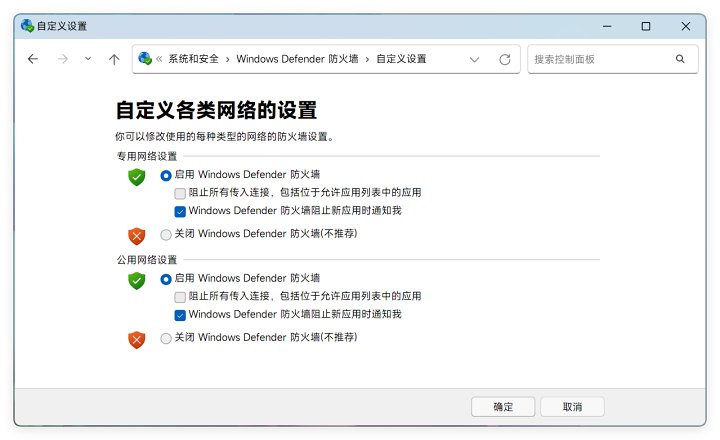Click the control panel icon in address bar
Image resolution: width=720 pixels, height=440 pixels.
145,59
